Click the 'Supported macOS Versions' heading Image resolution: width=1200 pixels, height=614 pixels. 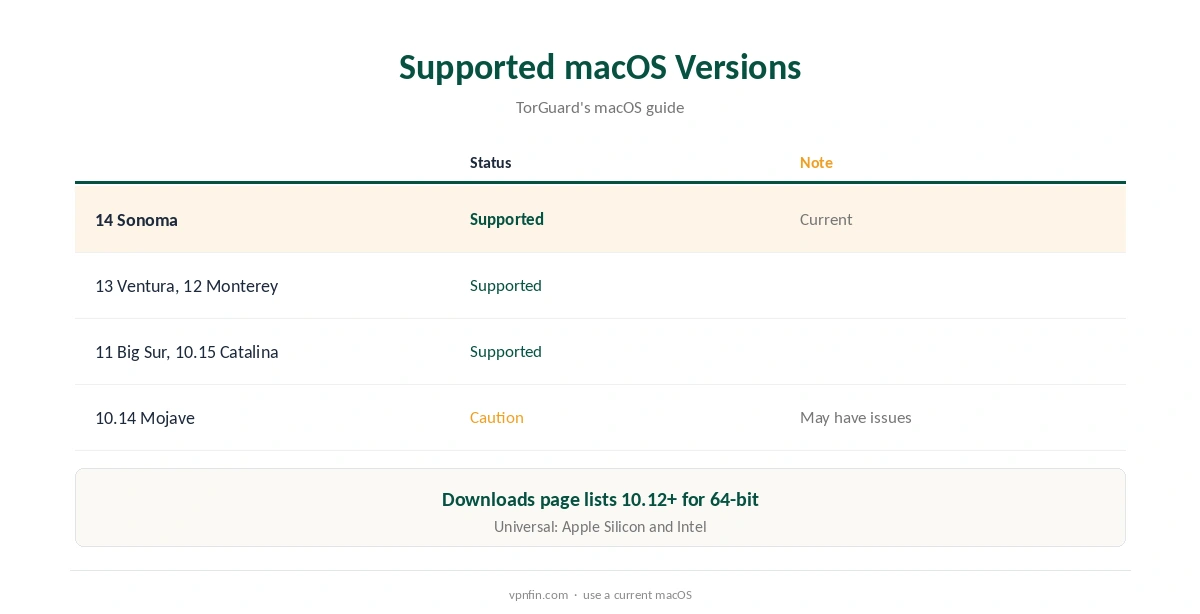point(600,67)
